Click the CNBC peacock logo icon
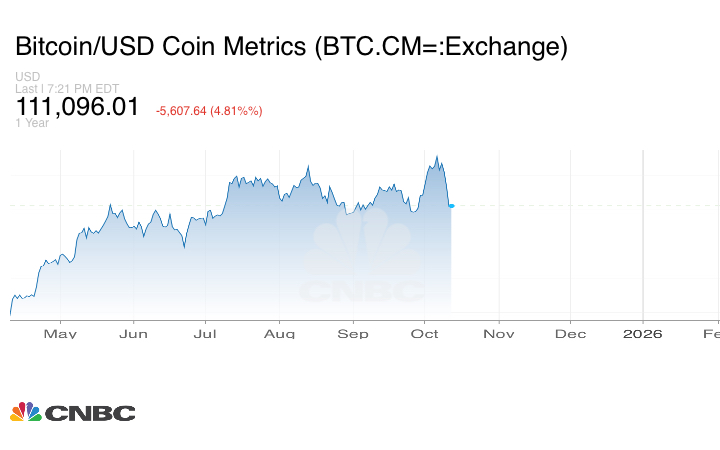 coord(25,412)
